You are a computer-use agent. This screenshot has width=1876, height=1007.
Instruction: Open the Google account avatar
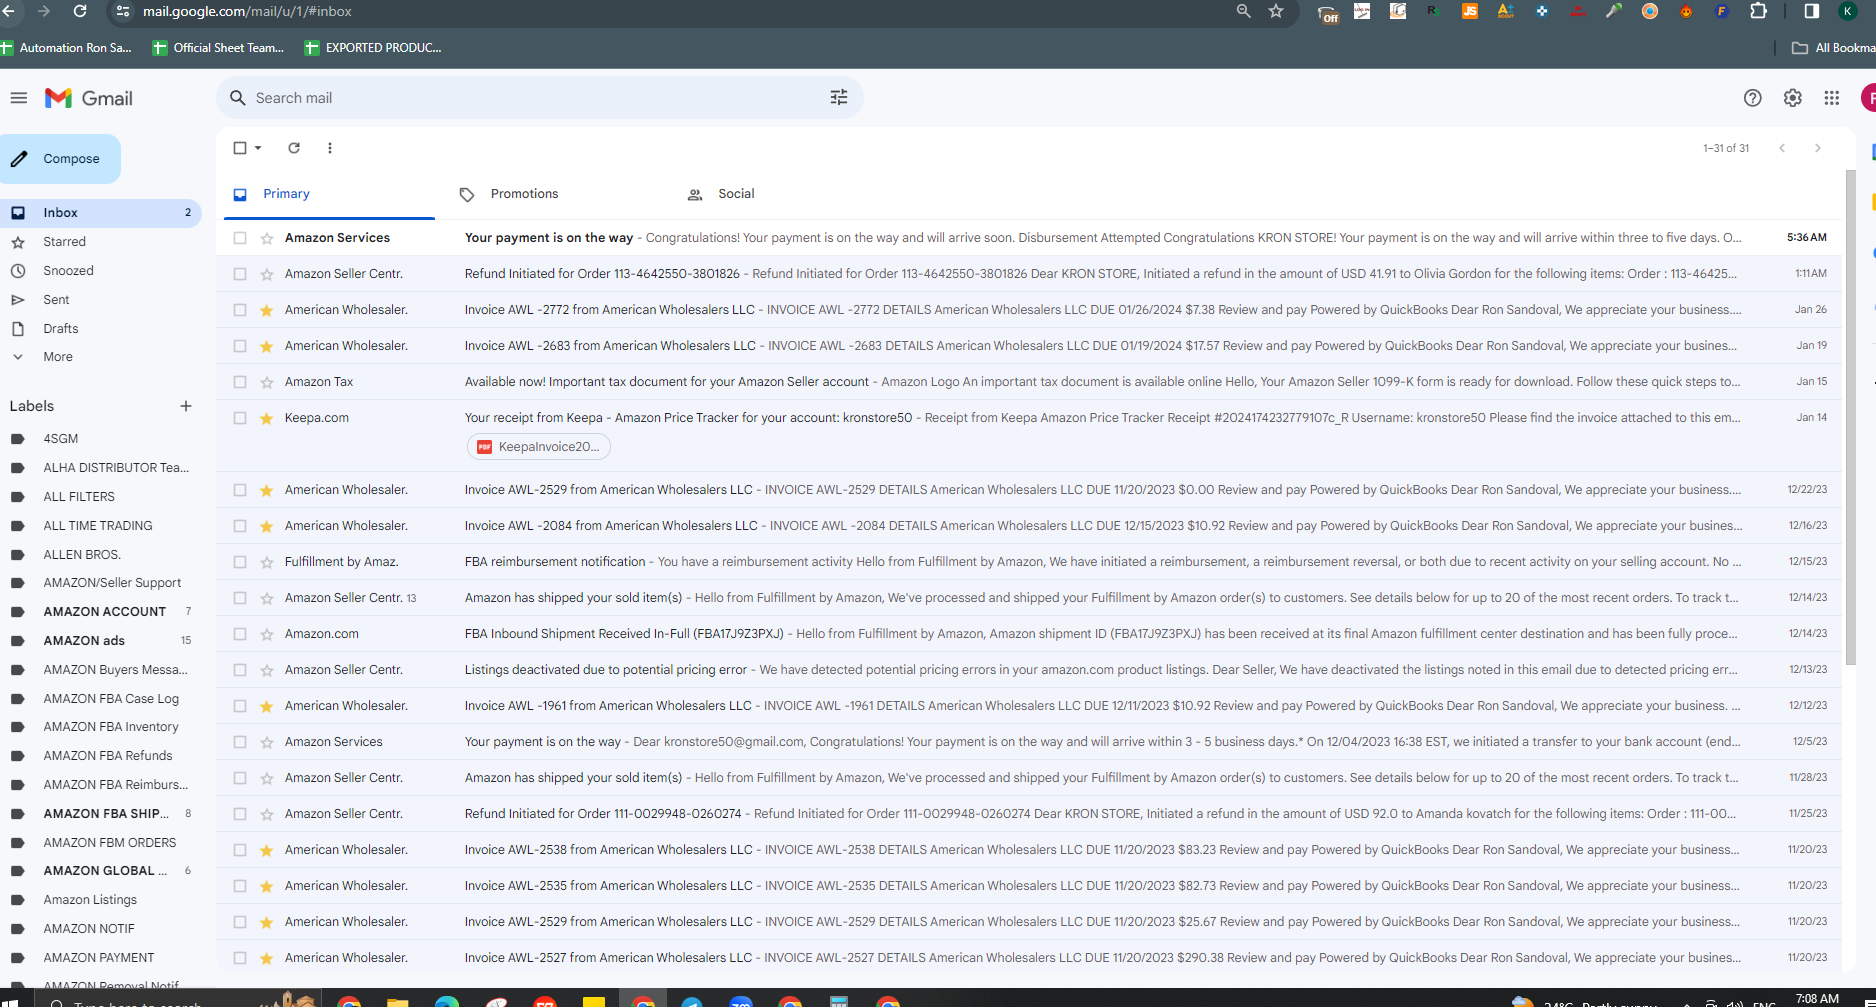(x=1869, y=98)
